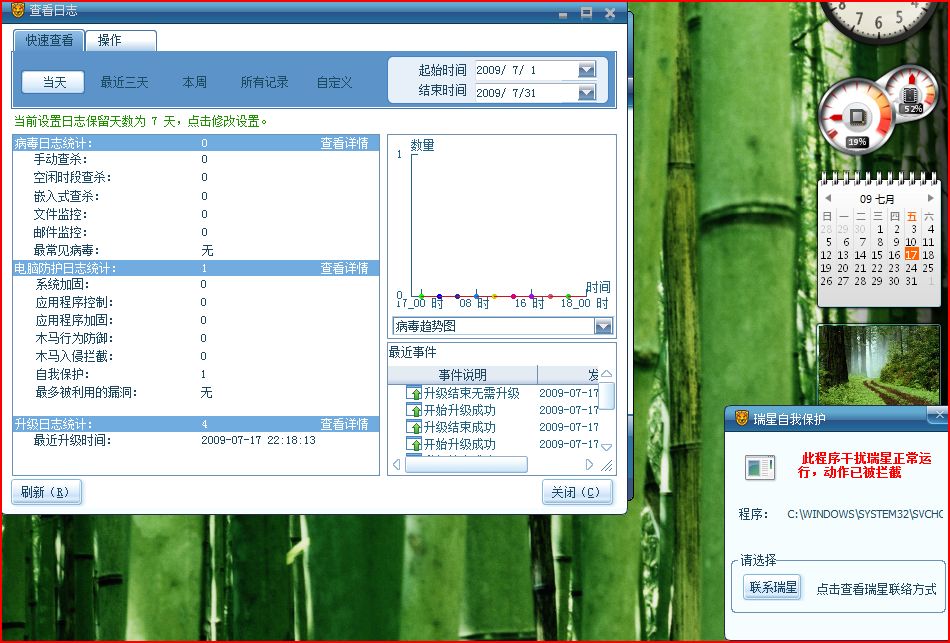This screenshot has height=643, width=950.
Task: Switch to the 快速查看 tab
Action: pyautogui.click(x=49, y=41)
